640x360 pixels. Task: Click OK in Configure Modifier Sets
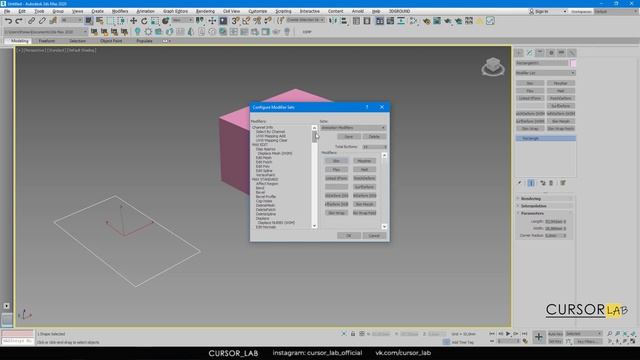pyautogui.click(x=349, y=236)
